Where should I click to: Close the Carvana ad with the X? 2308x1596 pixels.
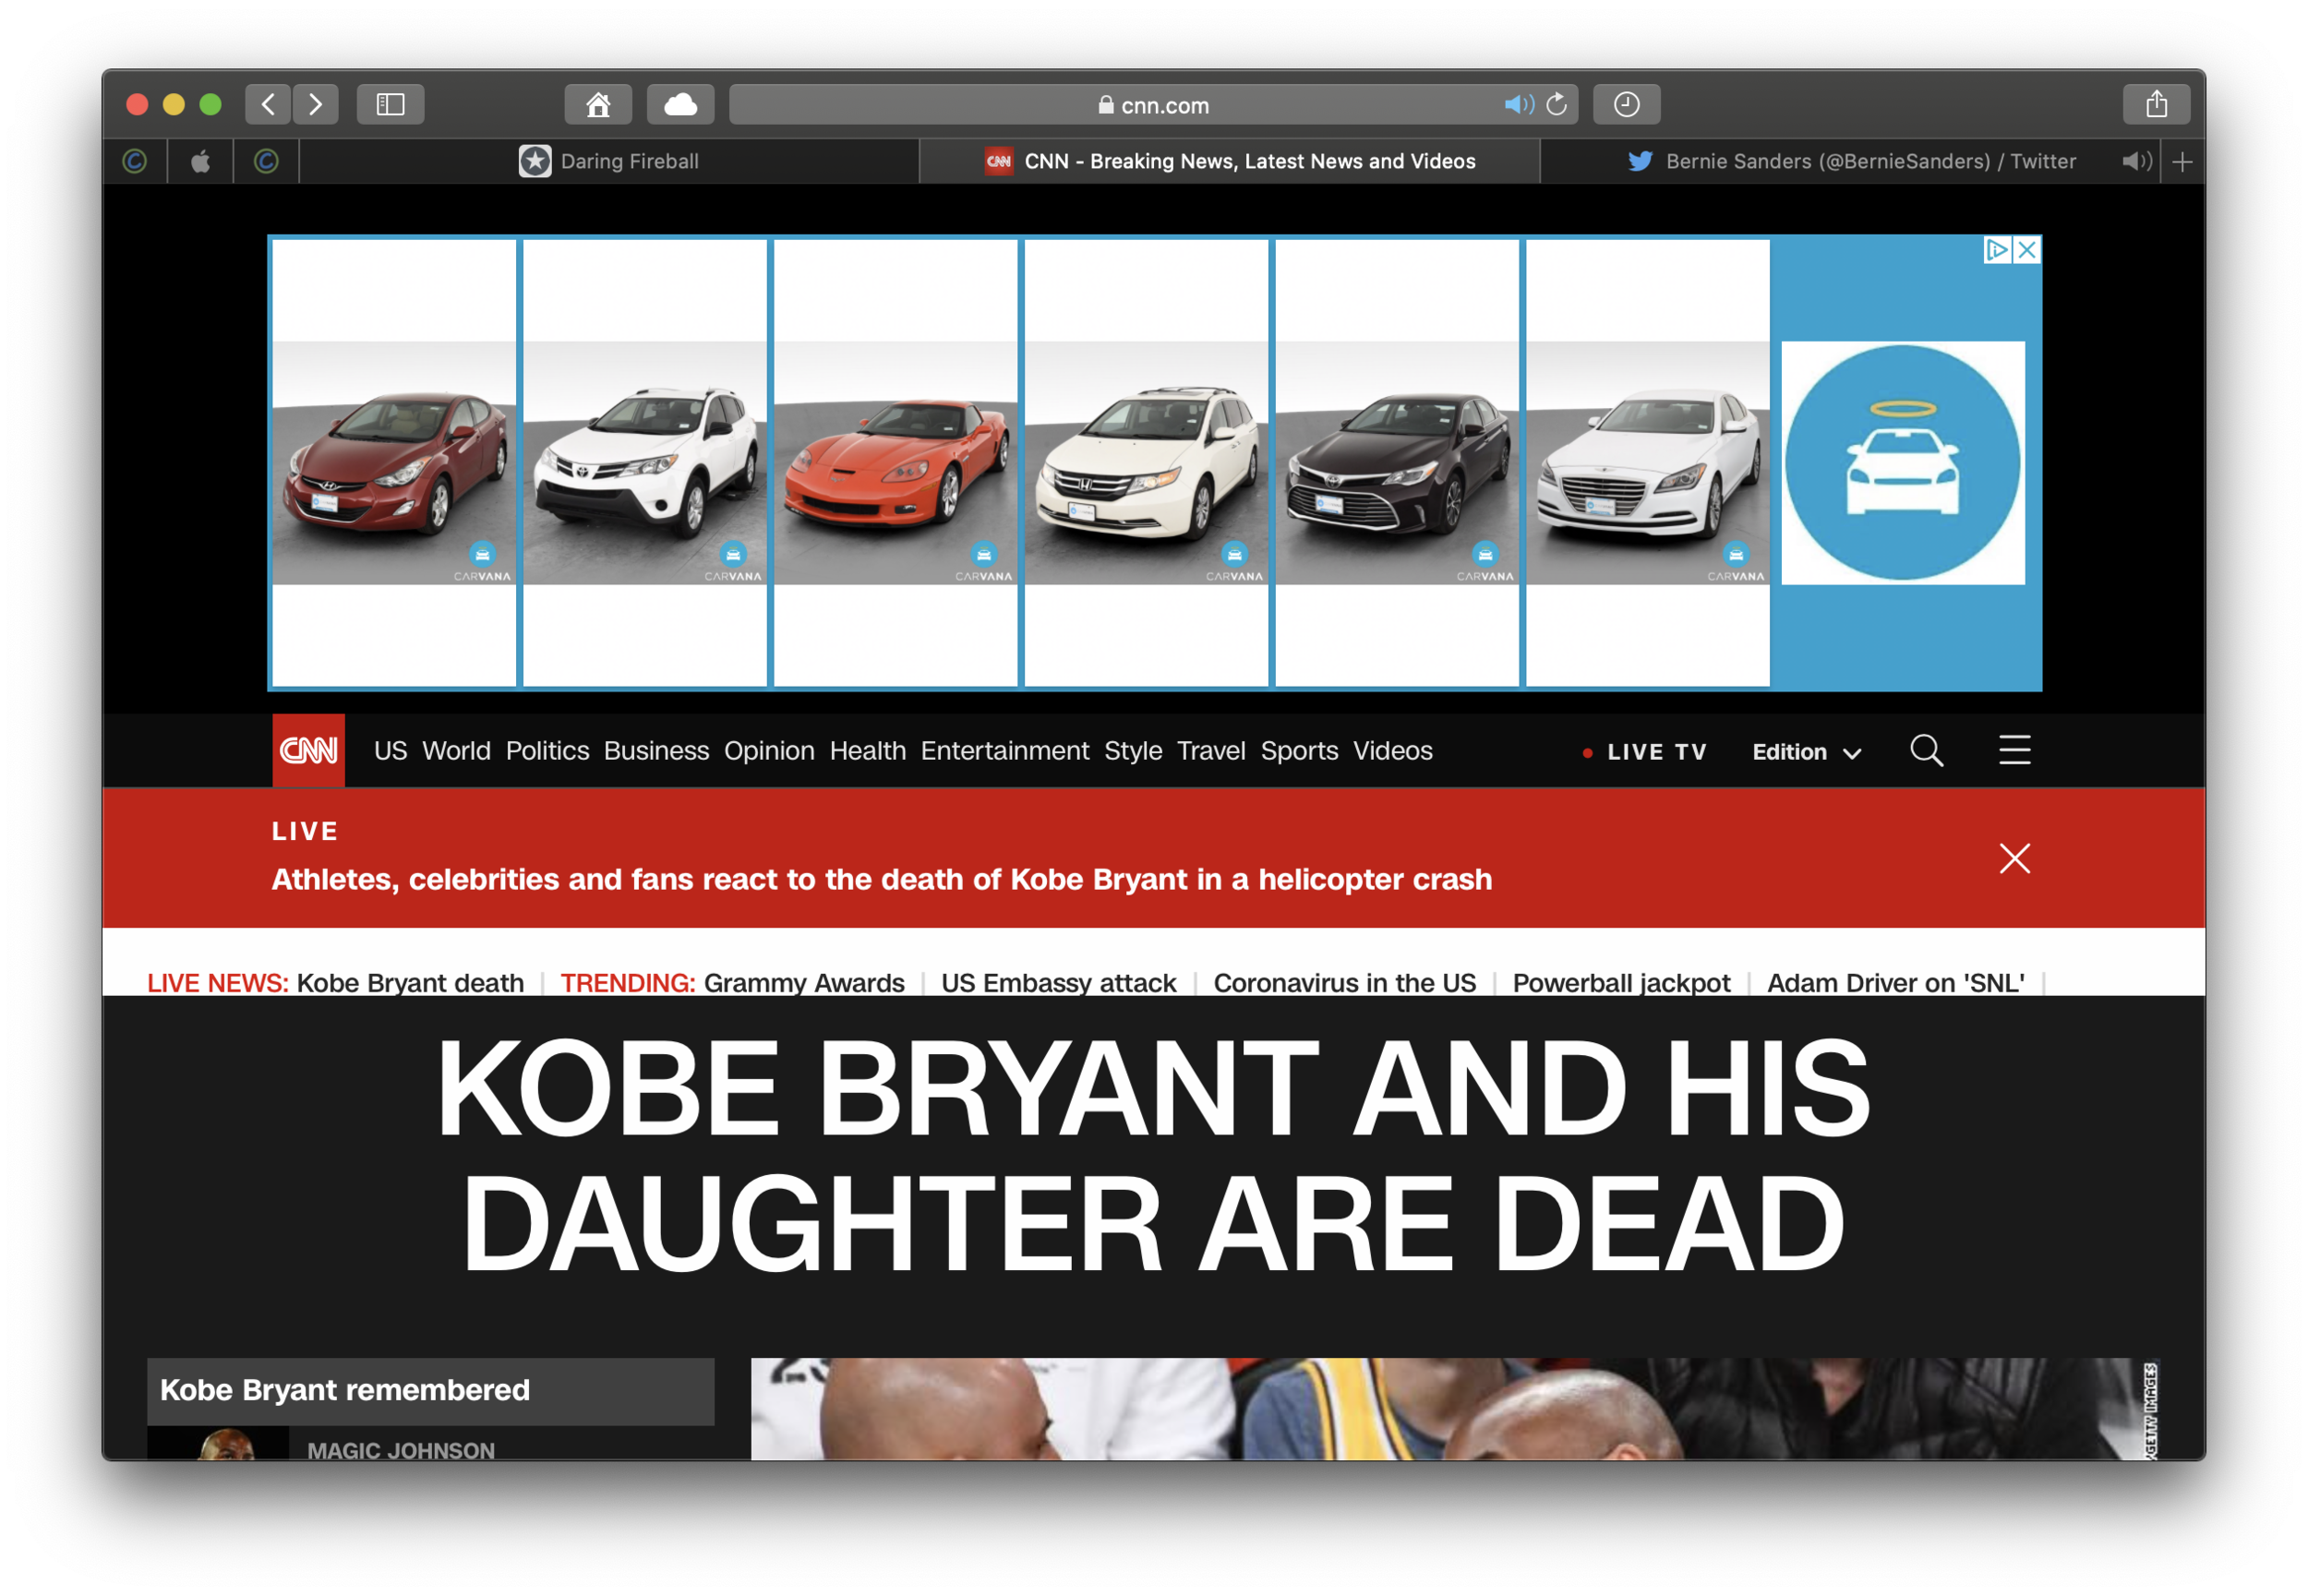2027,250
